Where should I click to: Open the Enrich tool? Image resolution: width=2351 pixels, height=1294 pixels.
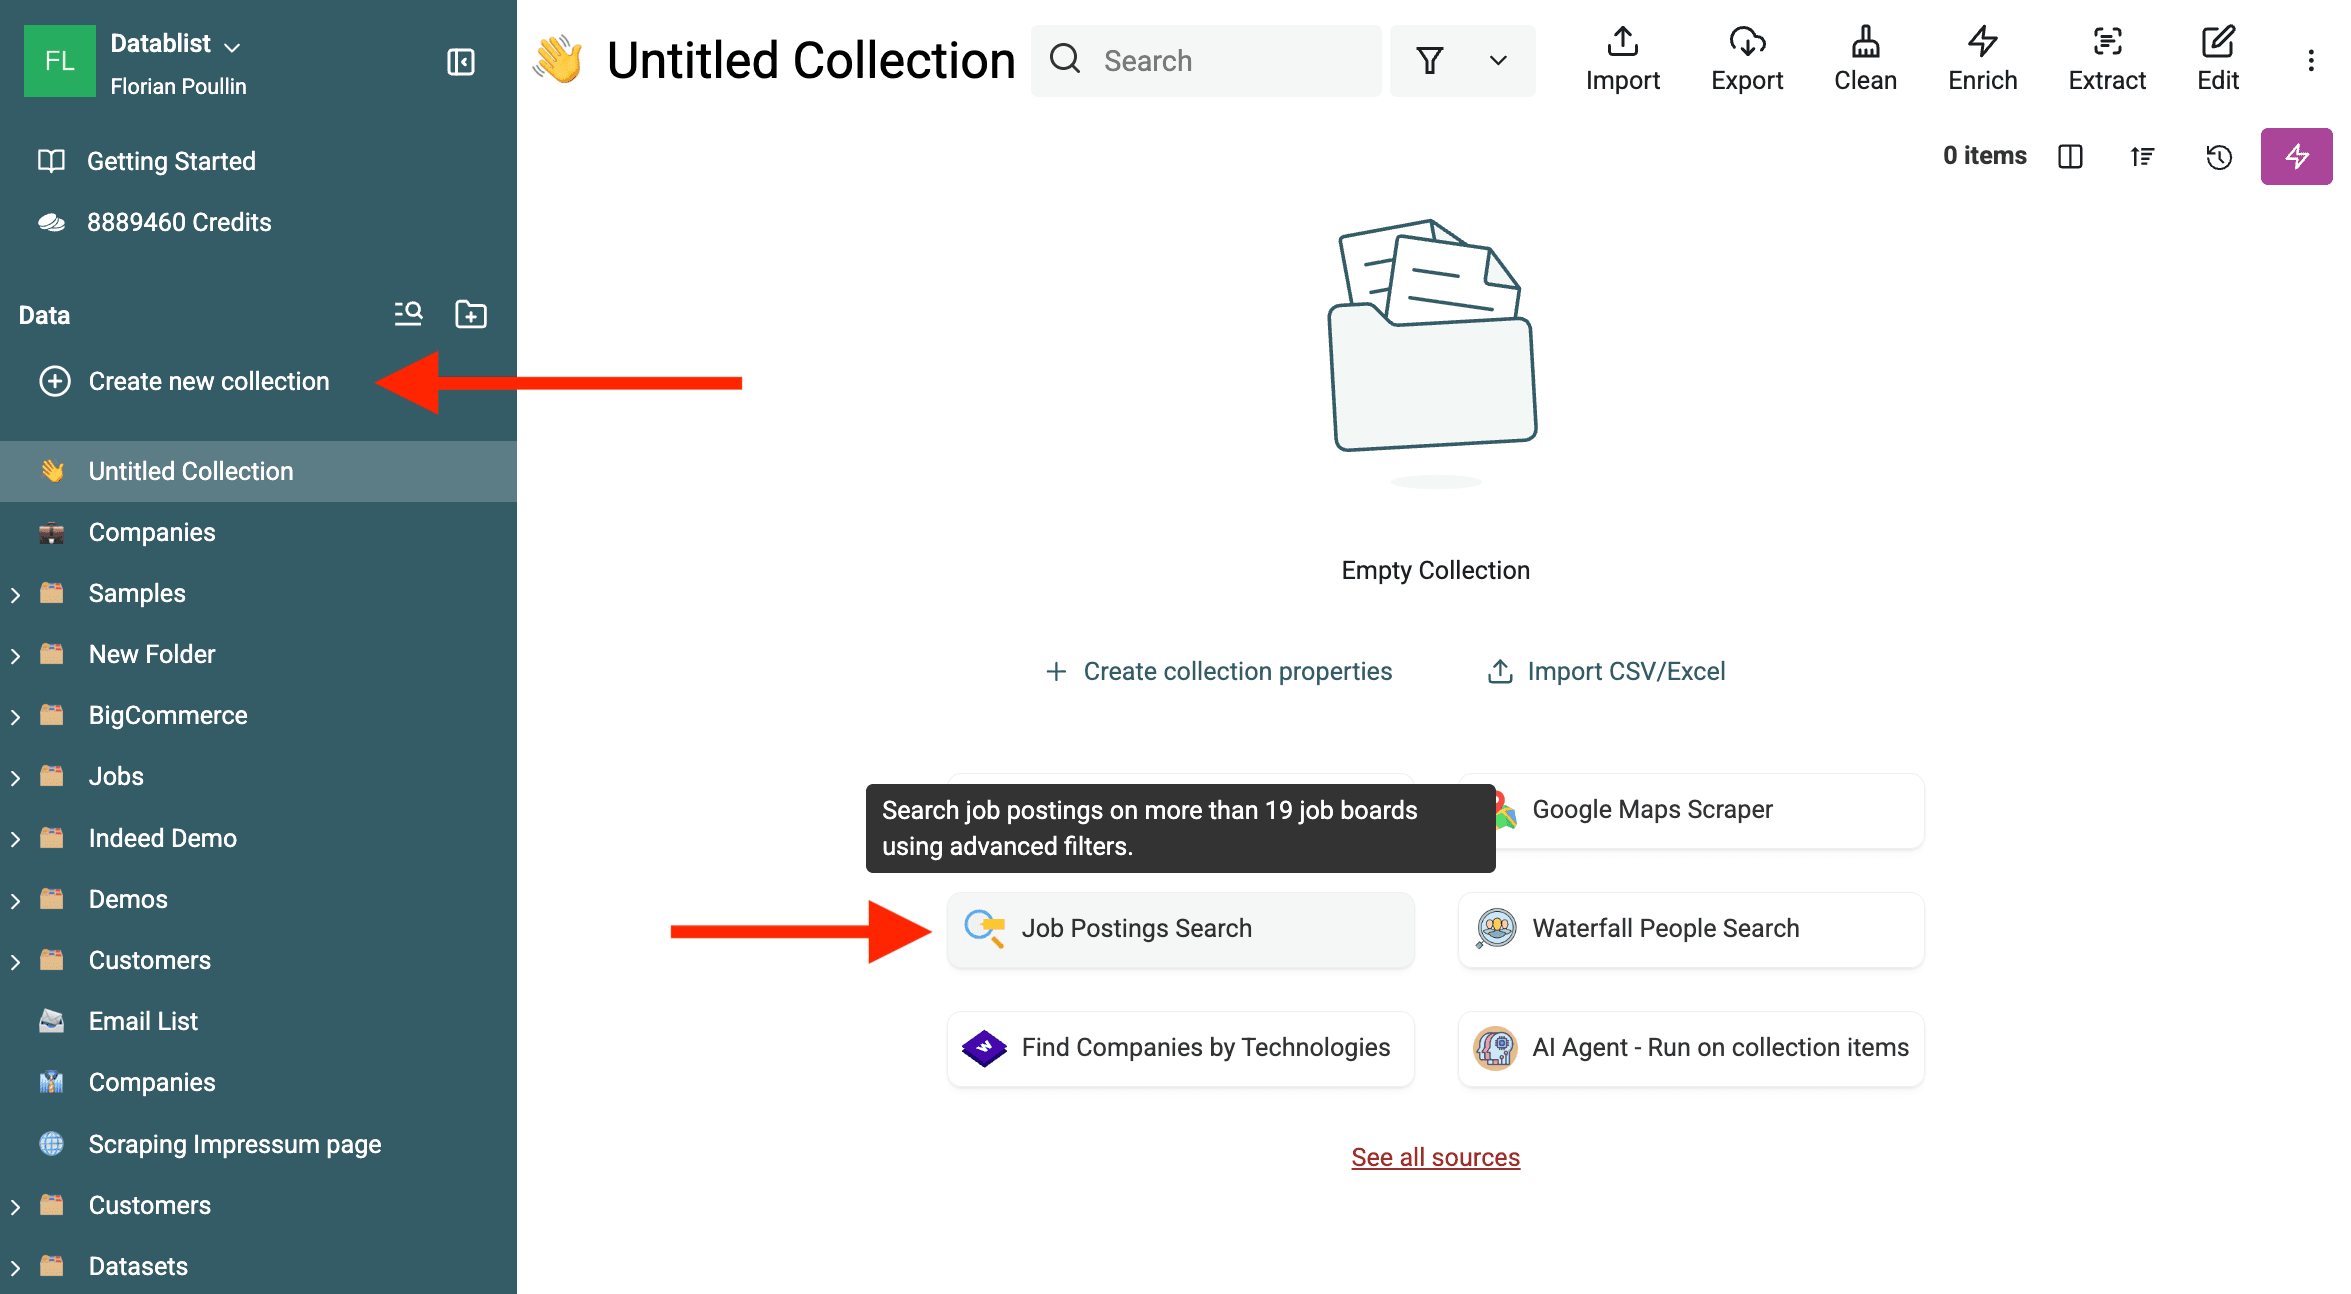pyautogui.click(x=1982, y=60)
